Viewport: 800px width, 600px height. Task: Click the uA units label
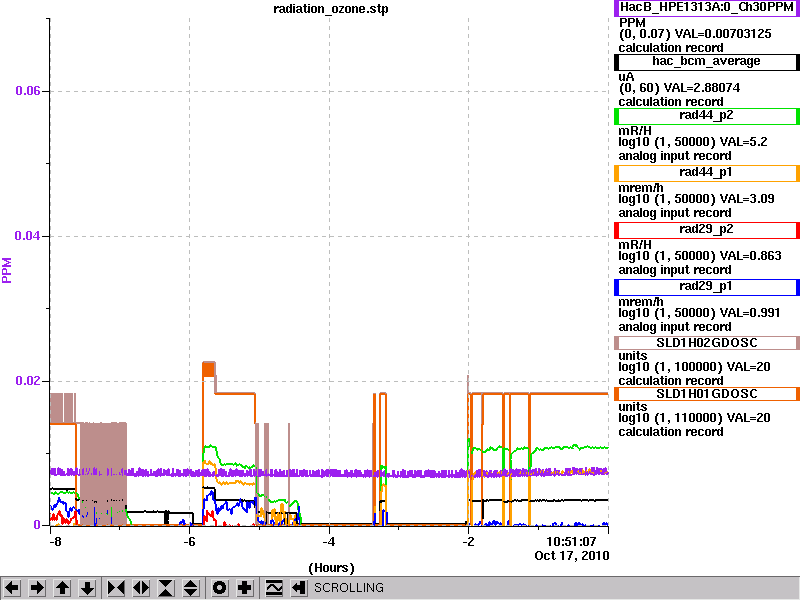(627, 77)
